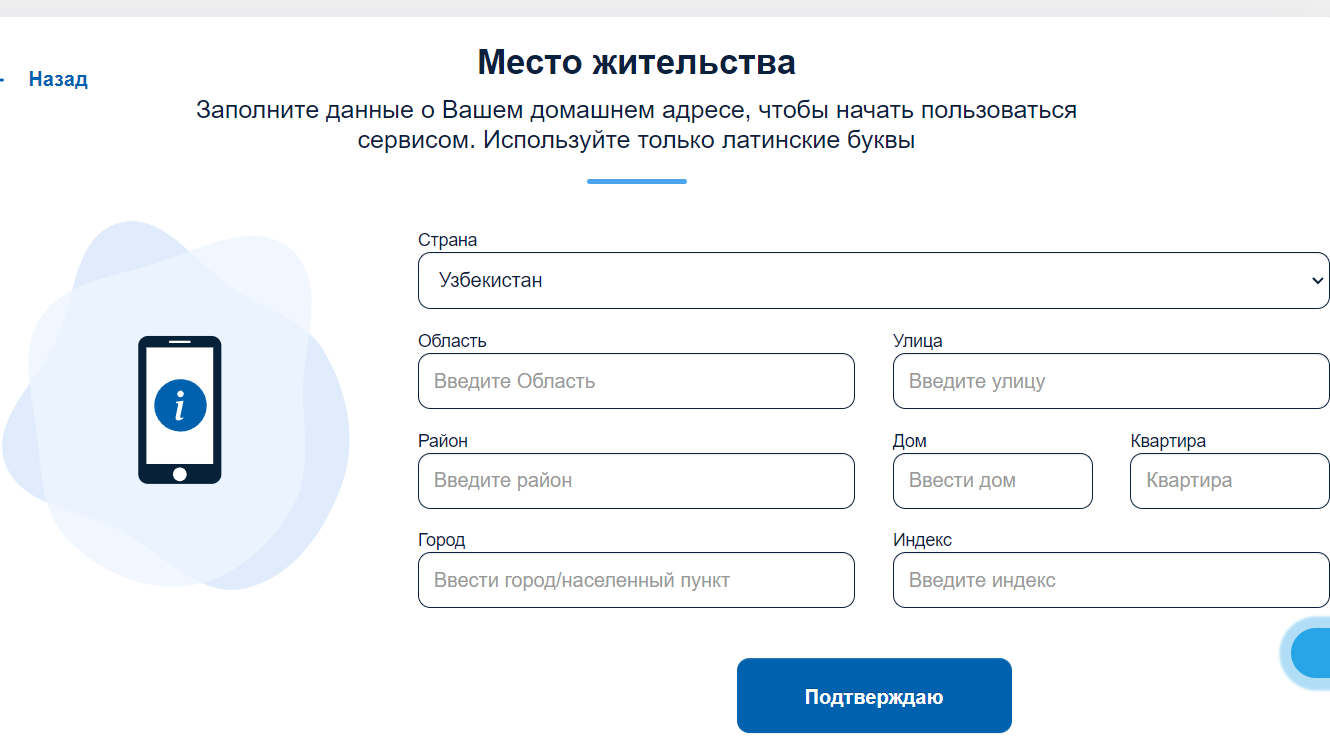Focus the Квартира apartment field

(x=1230, y=481)
